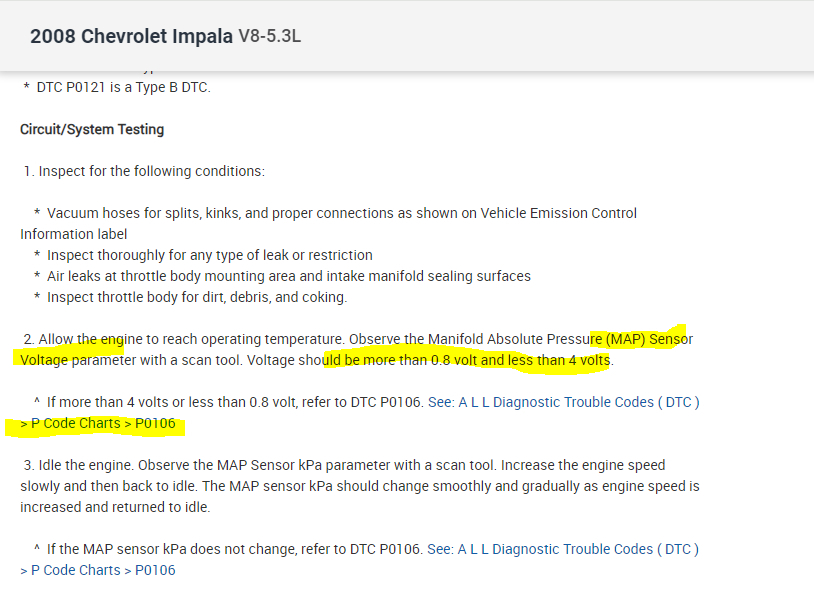Screen dimensions: 814x594
Task: Click the 'Inspect thoroughly for any type of leak' bullet
Action: [209, 255]
